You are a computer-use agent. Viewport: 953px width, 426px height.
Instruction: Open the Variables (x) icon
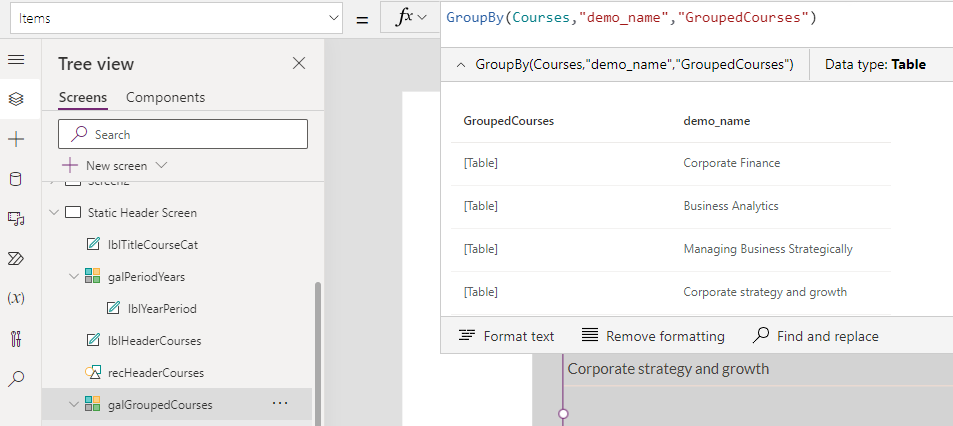tap(16, 298)
